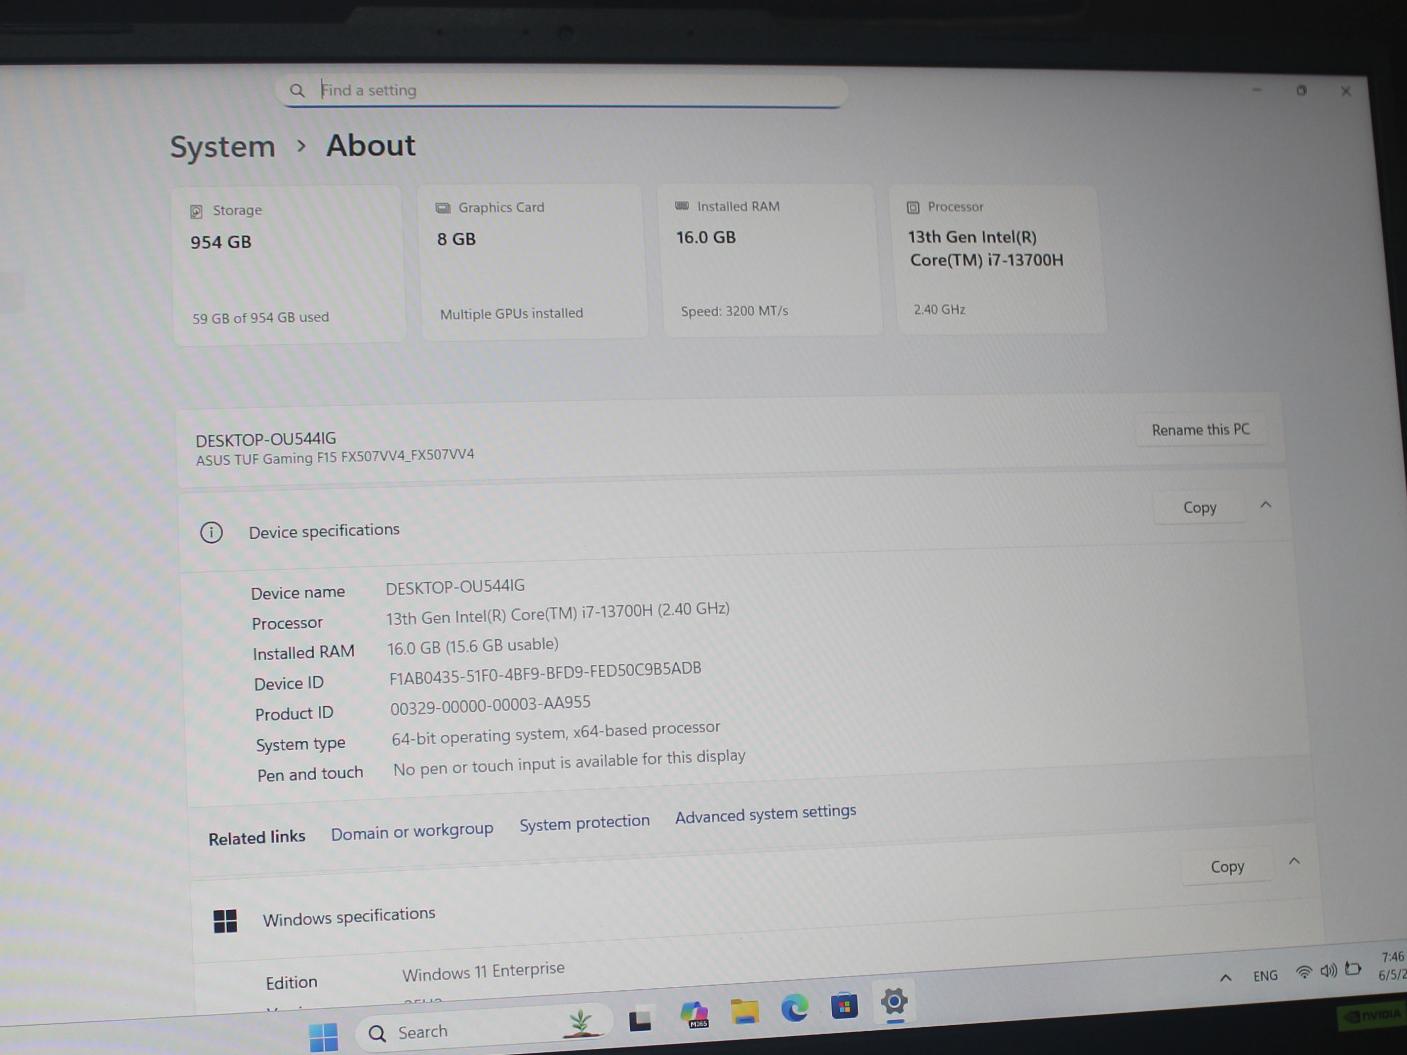The image size is (1407, 1055).
Task: Click the Edition value Windows 11 Enterprise
Action: point(483,971)
